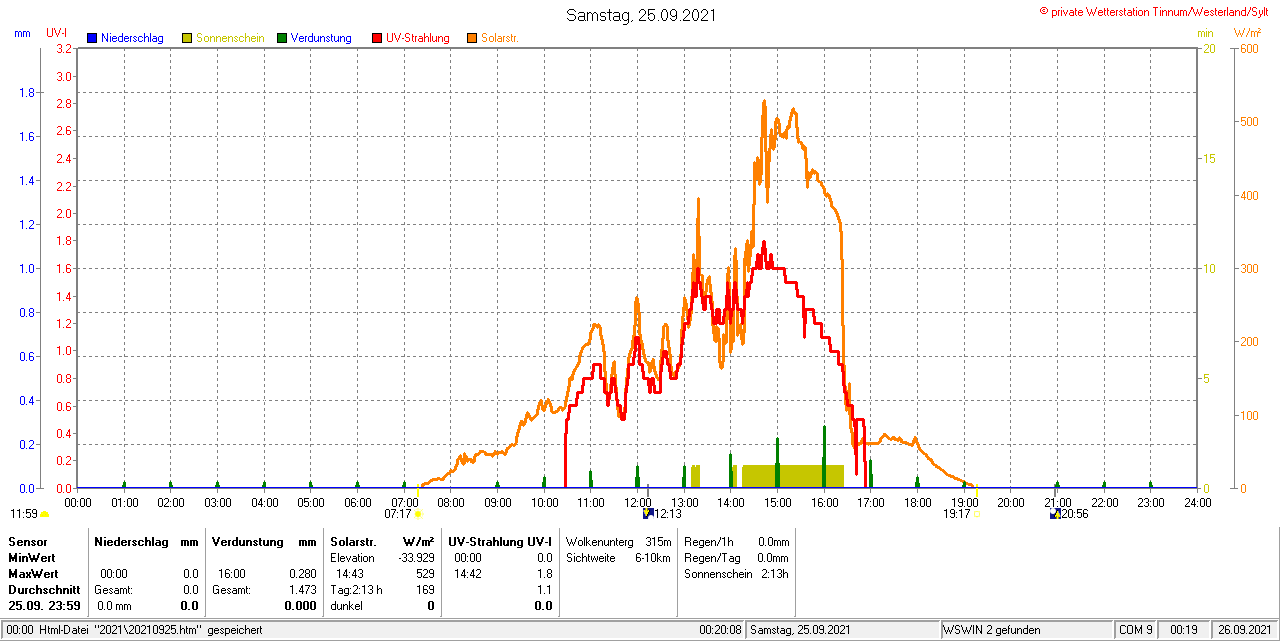The height and width of the screenshot is (641, 1280).
Task: Click the MaxWert row label
Action: 33,574
